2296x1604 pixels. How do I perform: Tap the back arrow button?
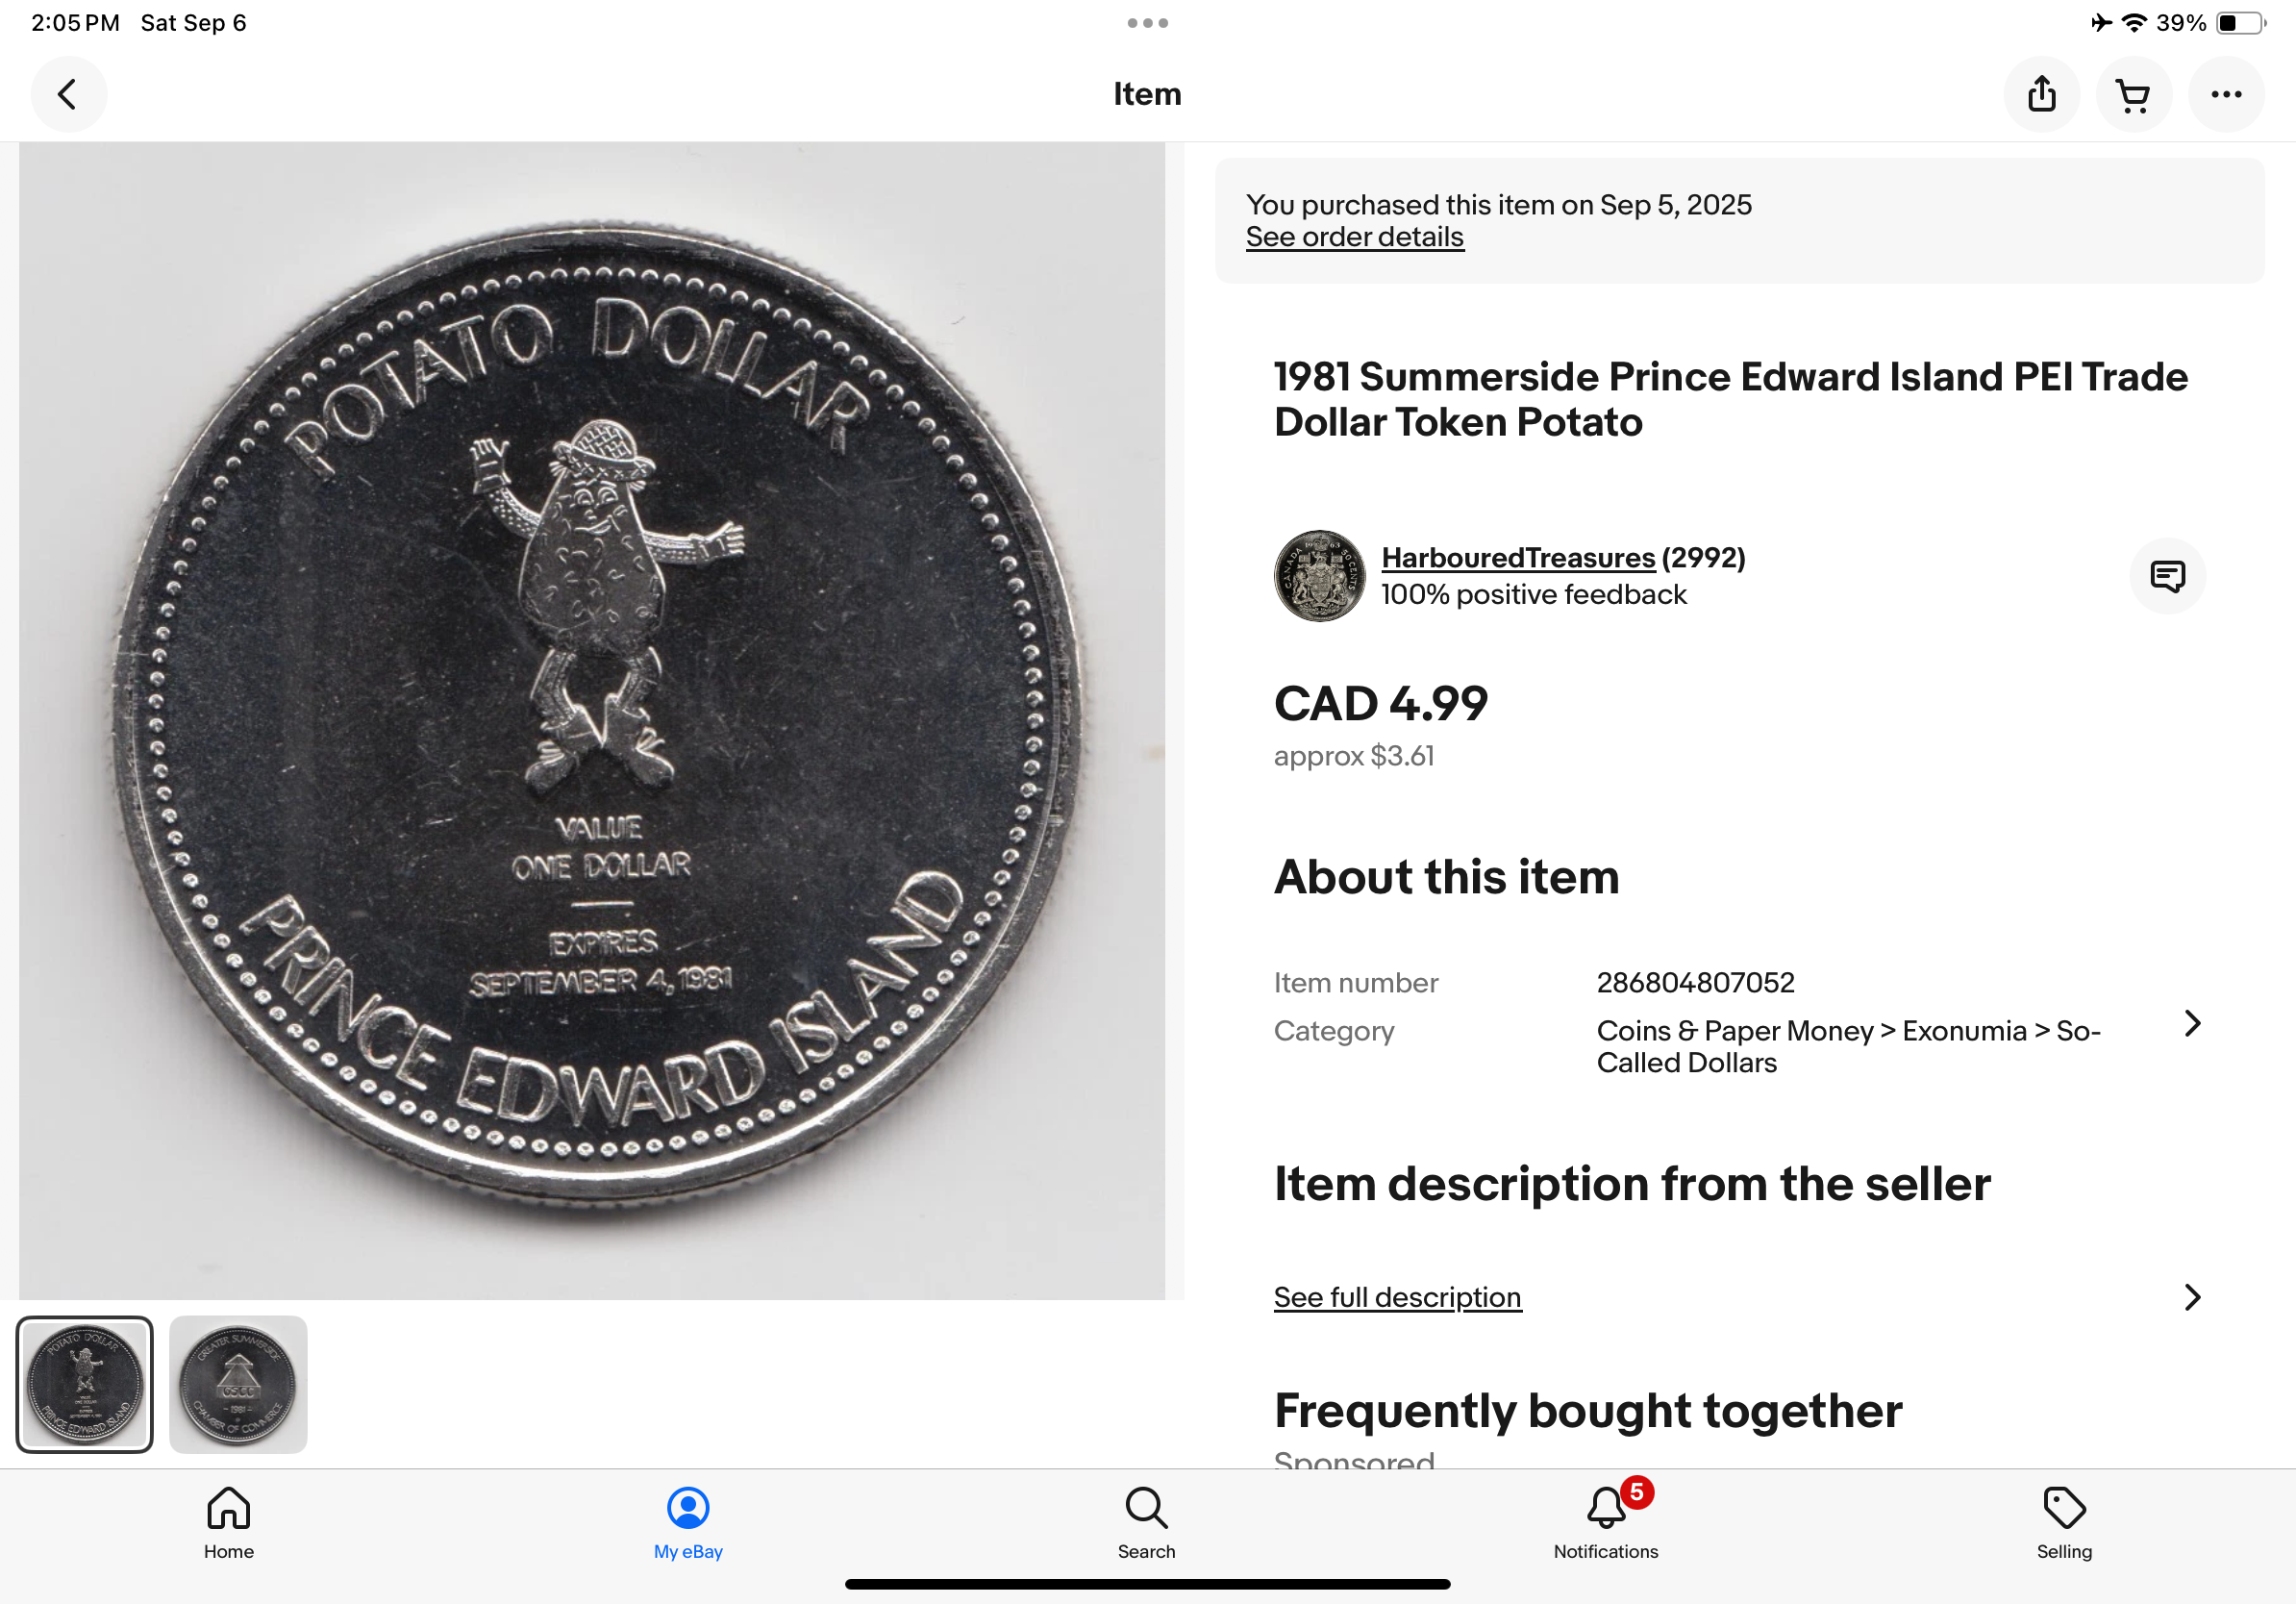click(68, 95)
